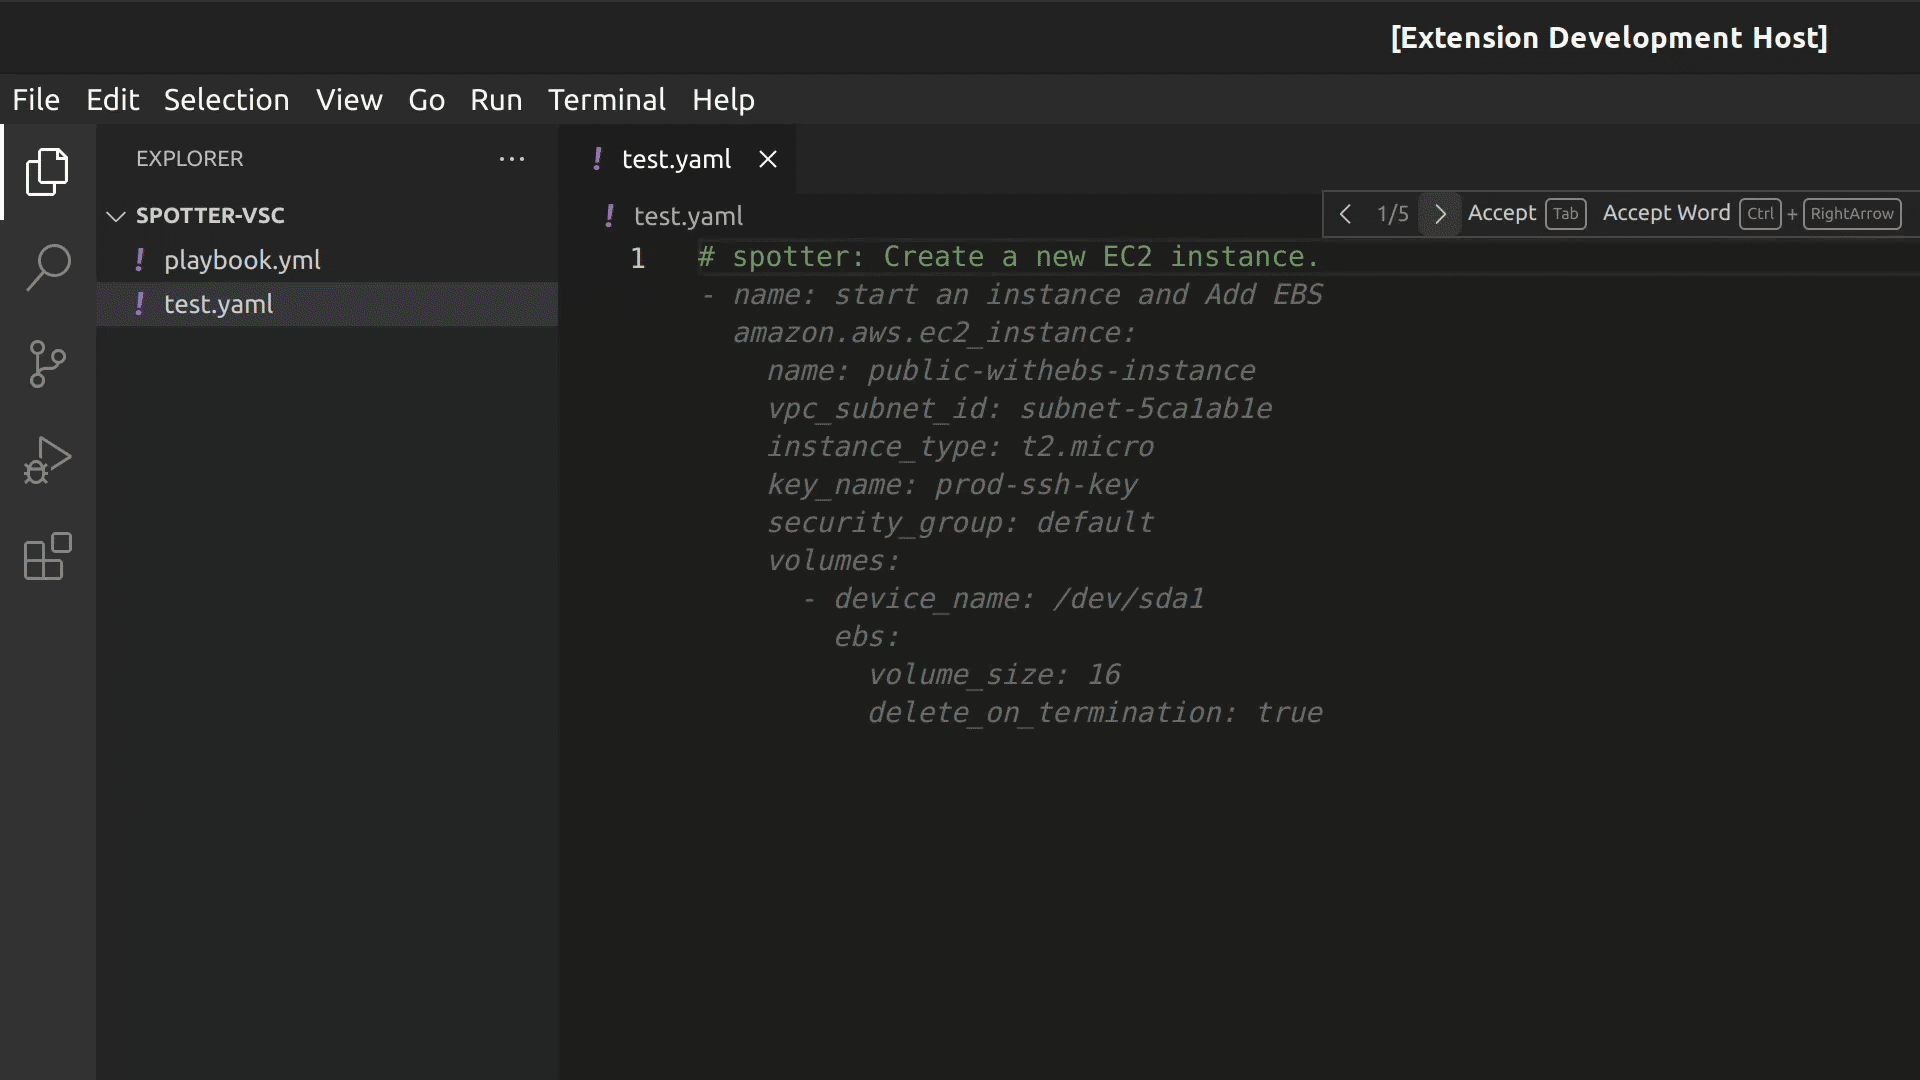Open playbook.yml in the explorer
This screenshot has width=1920, height=1080.
pos(242,260)
